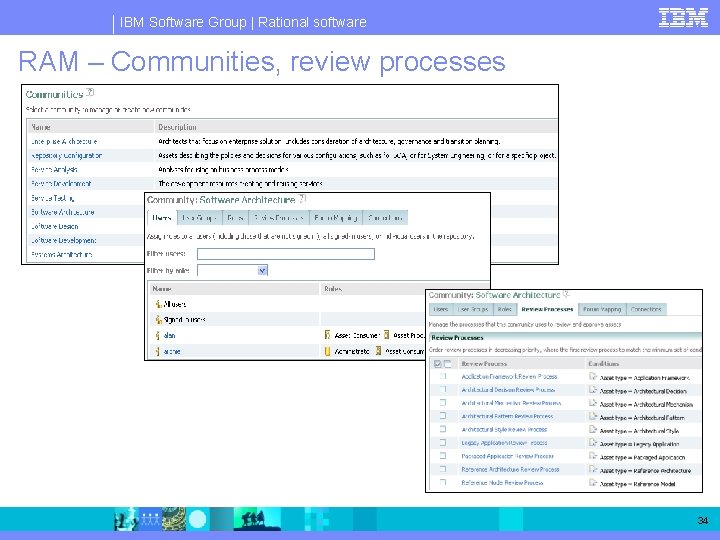
Task: Click archie's Asset Consumer role icon
Action: 378,351
